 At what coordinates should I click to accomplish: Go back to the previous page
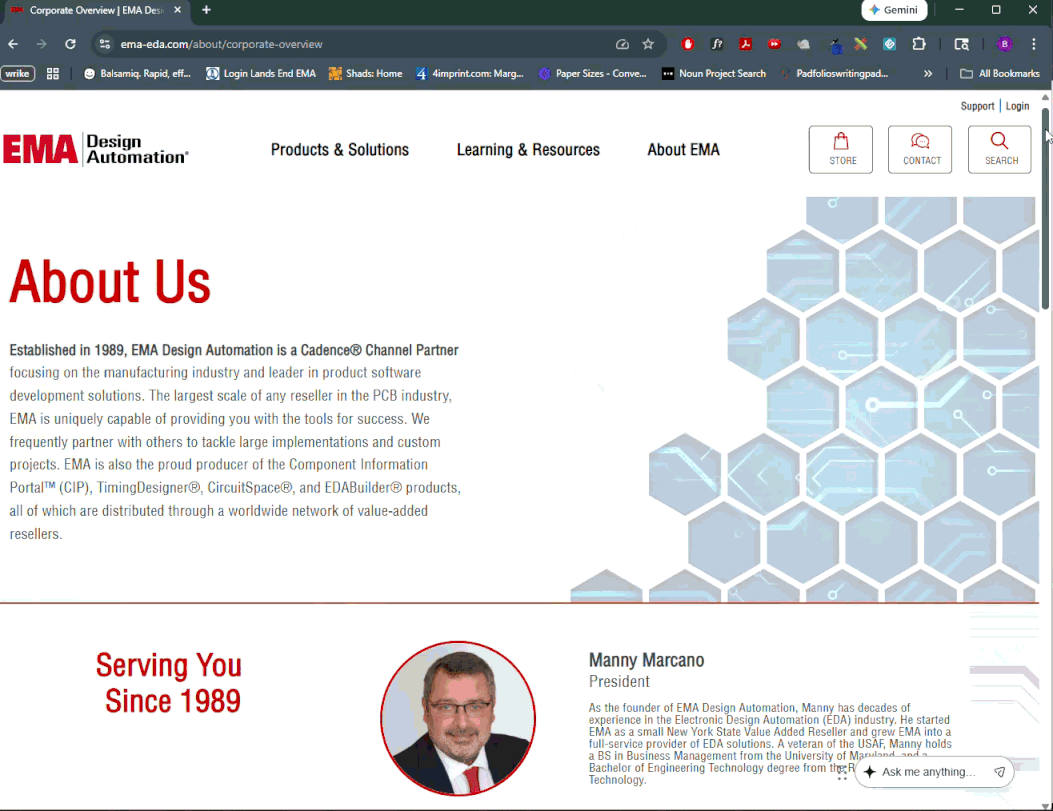13,44
